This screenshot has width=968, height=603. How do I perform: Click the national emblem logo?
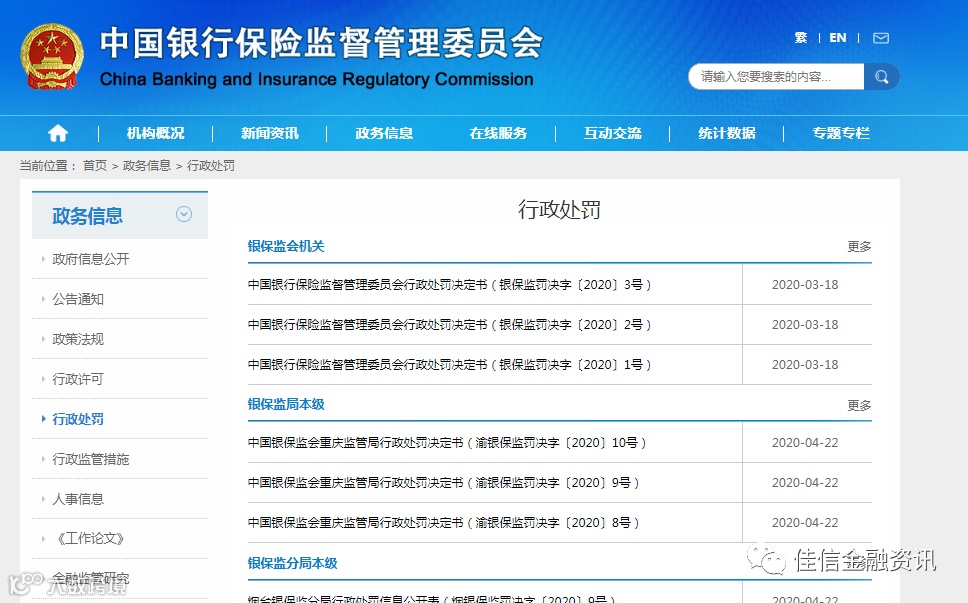(52, 57)
